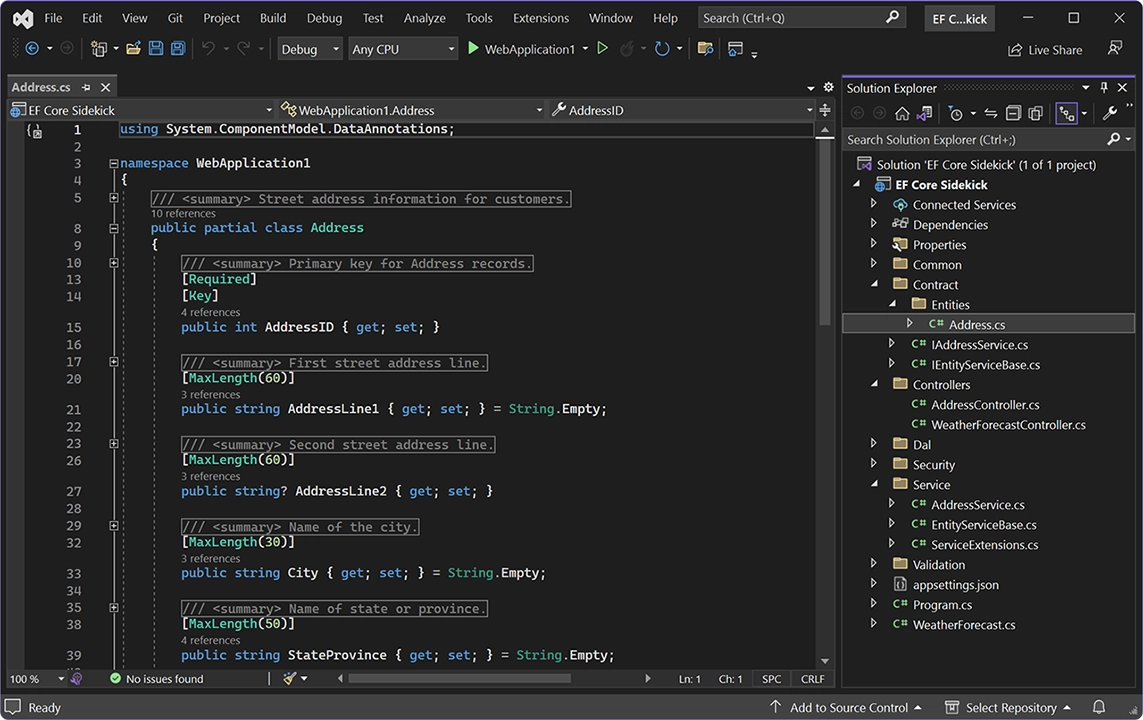Screen dimensions: 1143x720
Task: Click the Search (Ctrl+Q) box in title bar
Action: tap(802, 18)
